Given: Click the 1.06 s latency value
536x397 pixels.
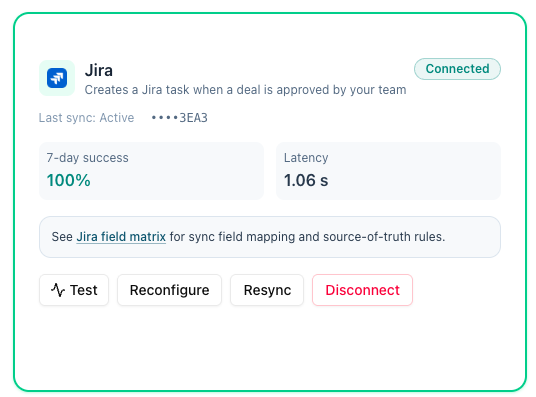Looking at the screenshot, I should (x=306, y=180).
